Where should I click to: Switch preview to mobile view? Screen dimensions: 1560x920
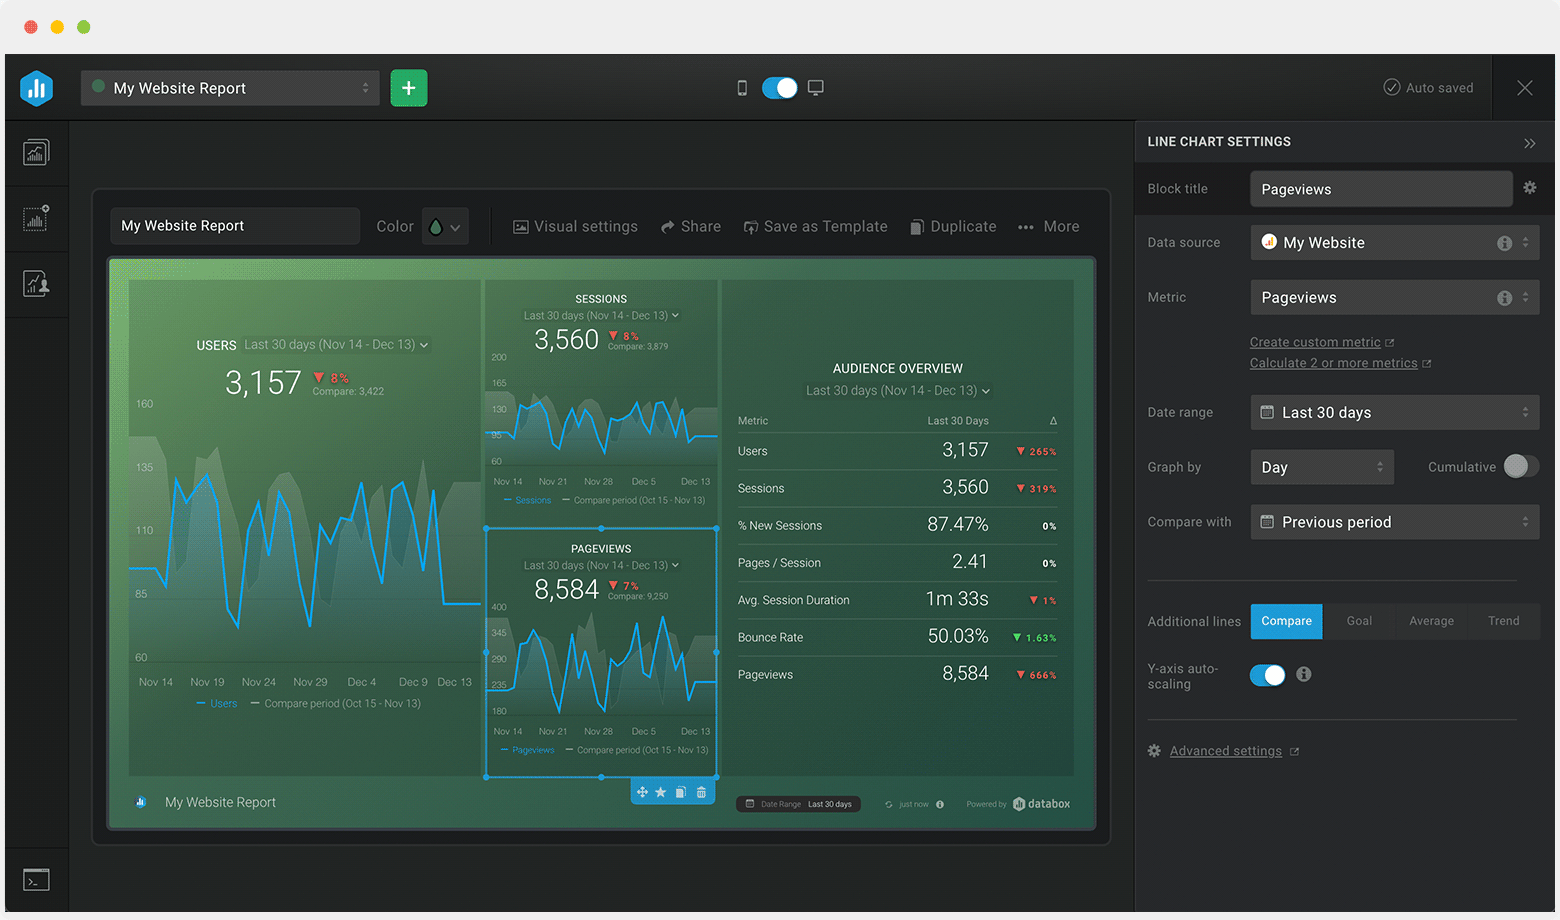[741, 88]
